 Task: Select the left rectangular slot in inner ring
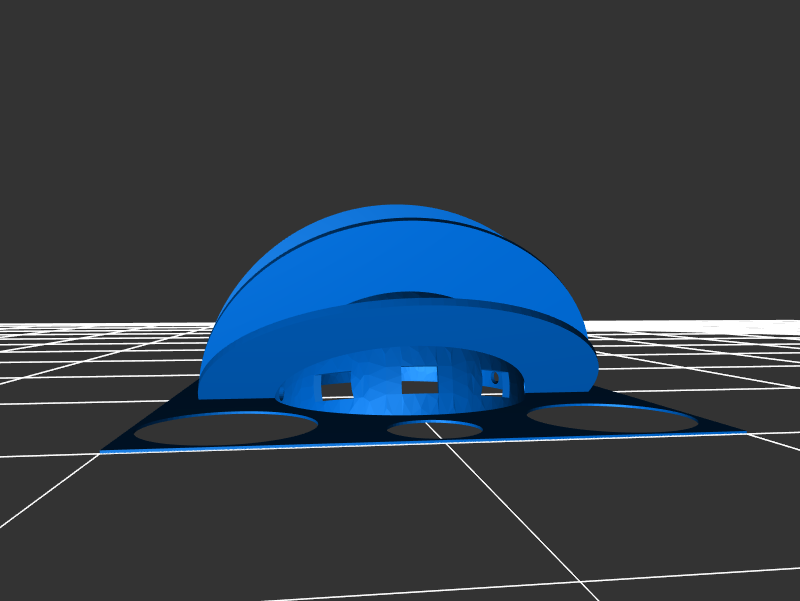[x=336, y=388]
